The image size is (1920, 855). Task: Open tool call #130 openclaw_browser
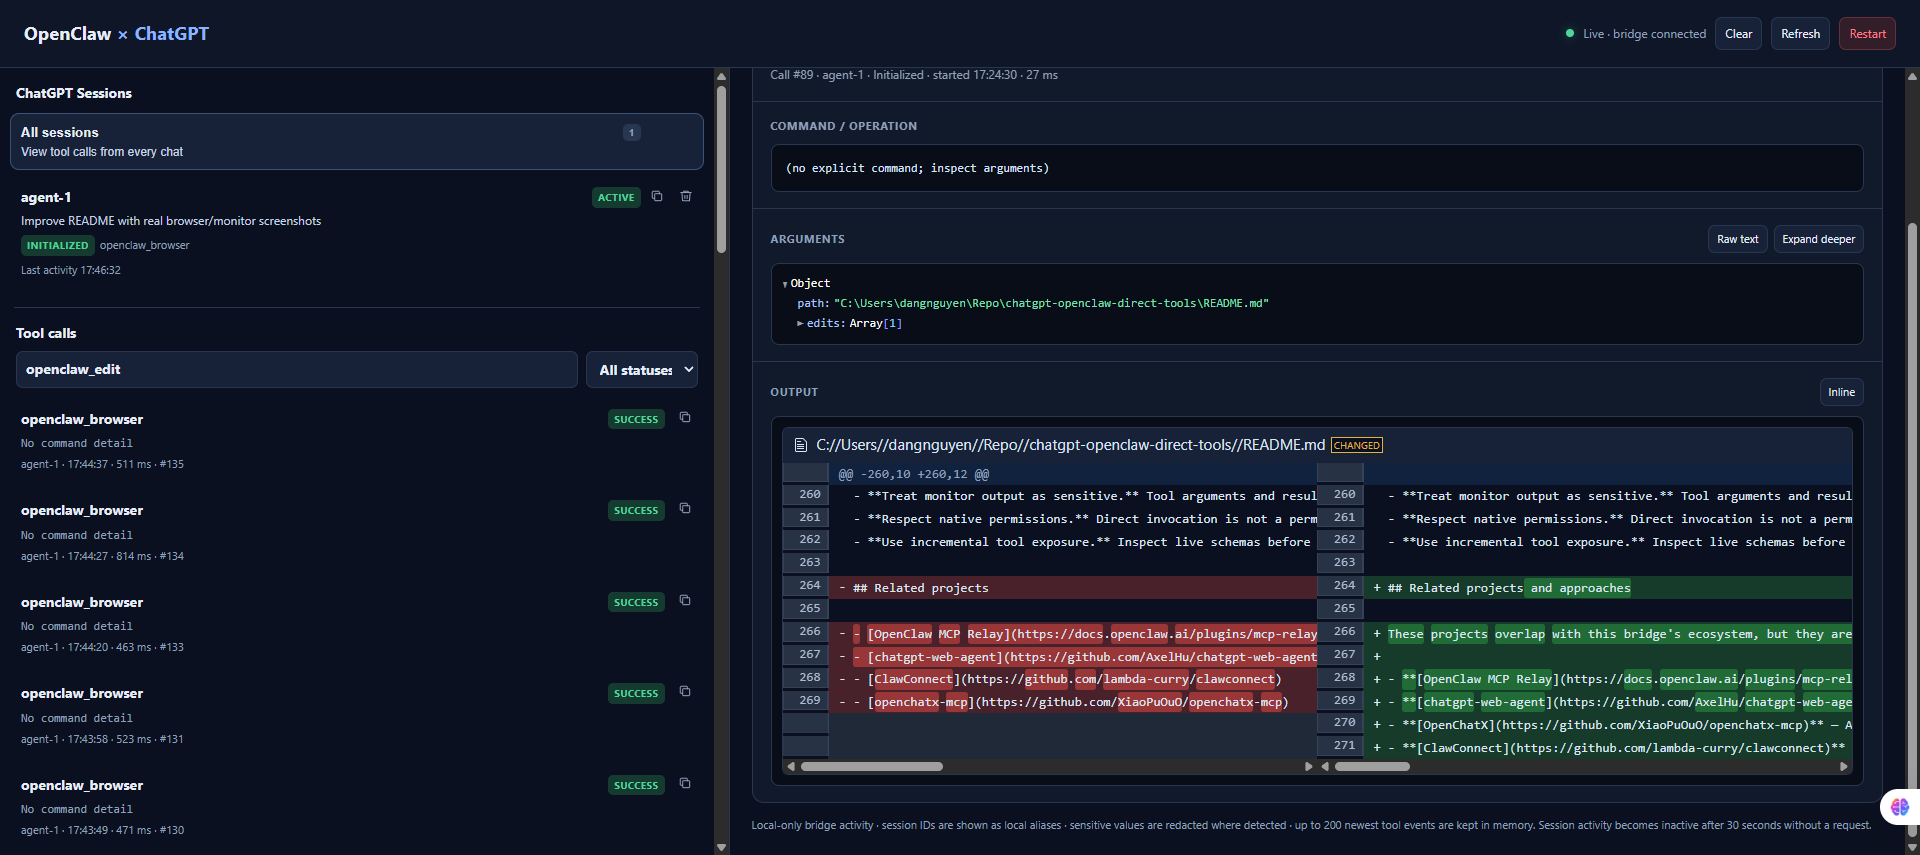click(357, 807)
